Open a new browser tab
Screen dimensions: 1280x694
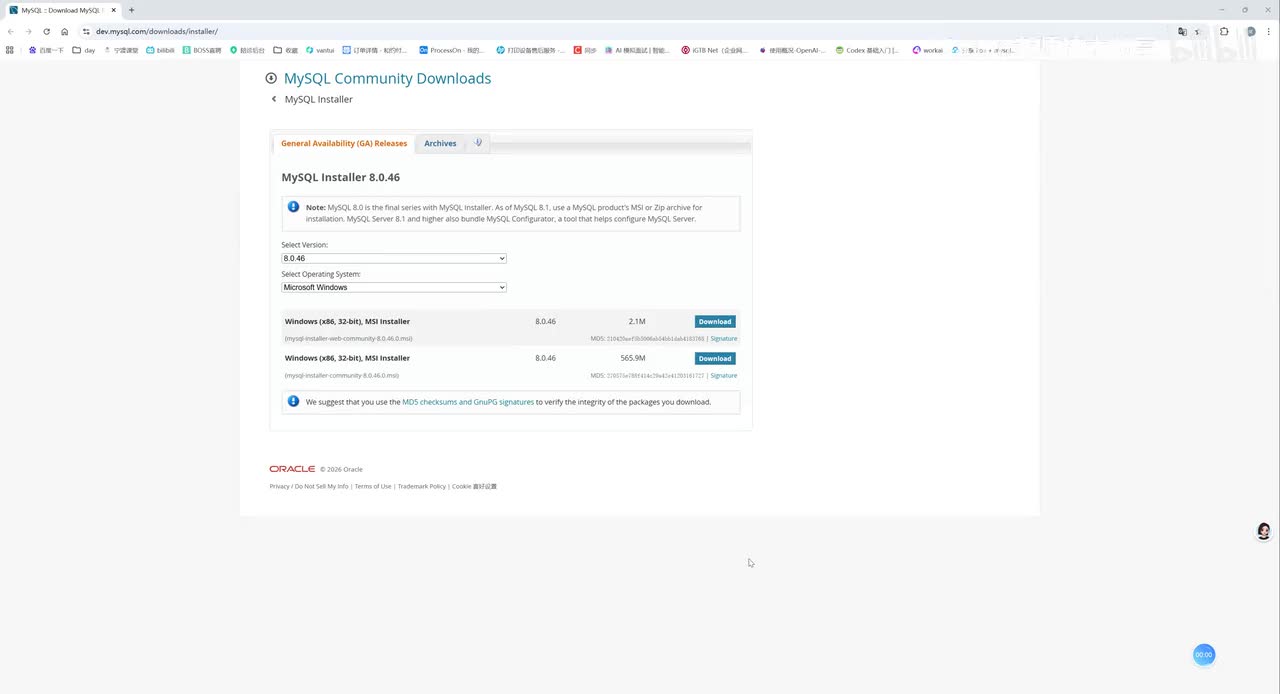click(x=131, y=10)
